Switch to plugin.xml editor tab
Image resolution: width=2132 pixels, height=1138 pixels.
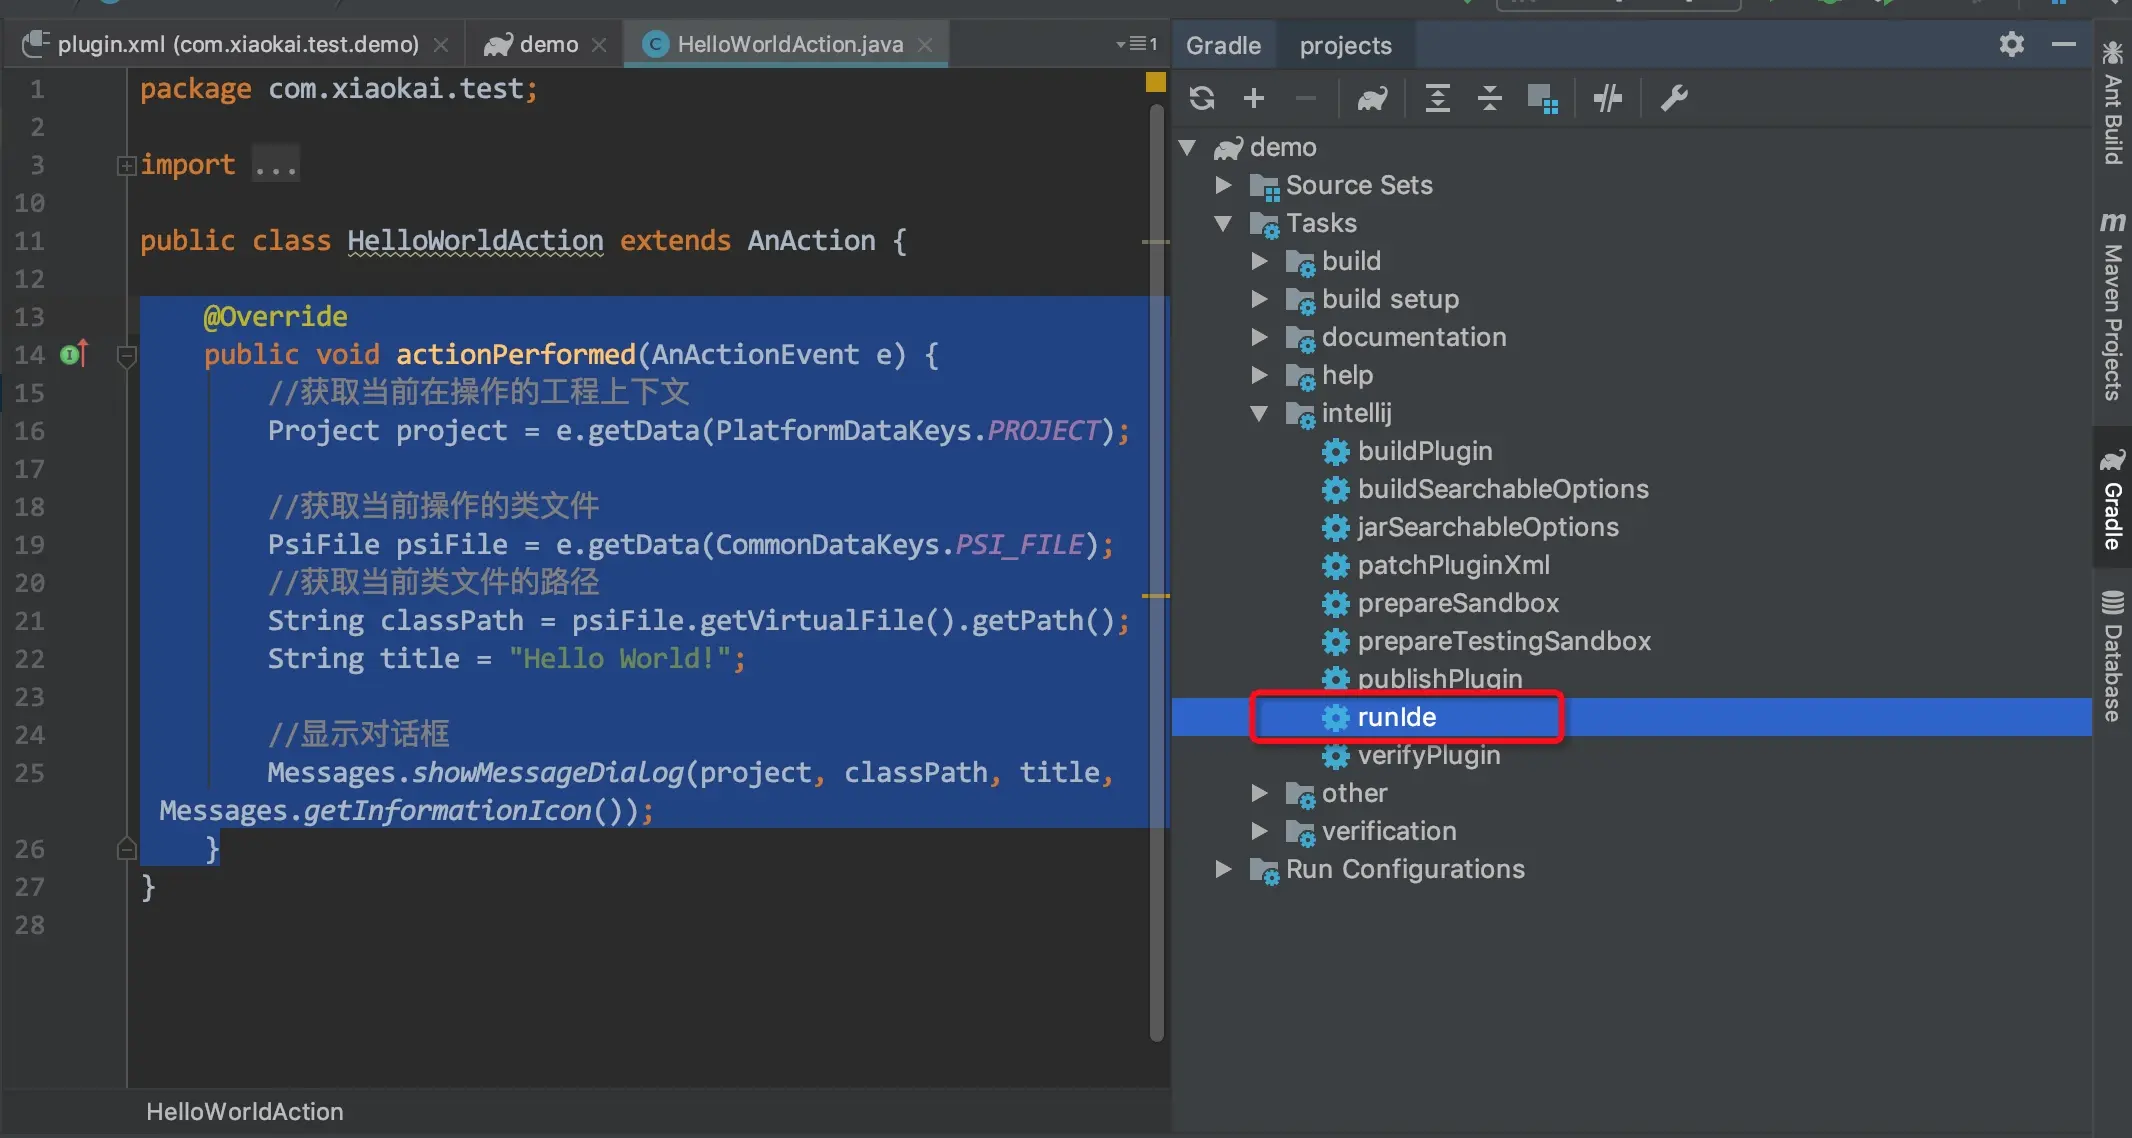[237, 44]
